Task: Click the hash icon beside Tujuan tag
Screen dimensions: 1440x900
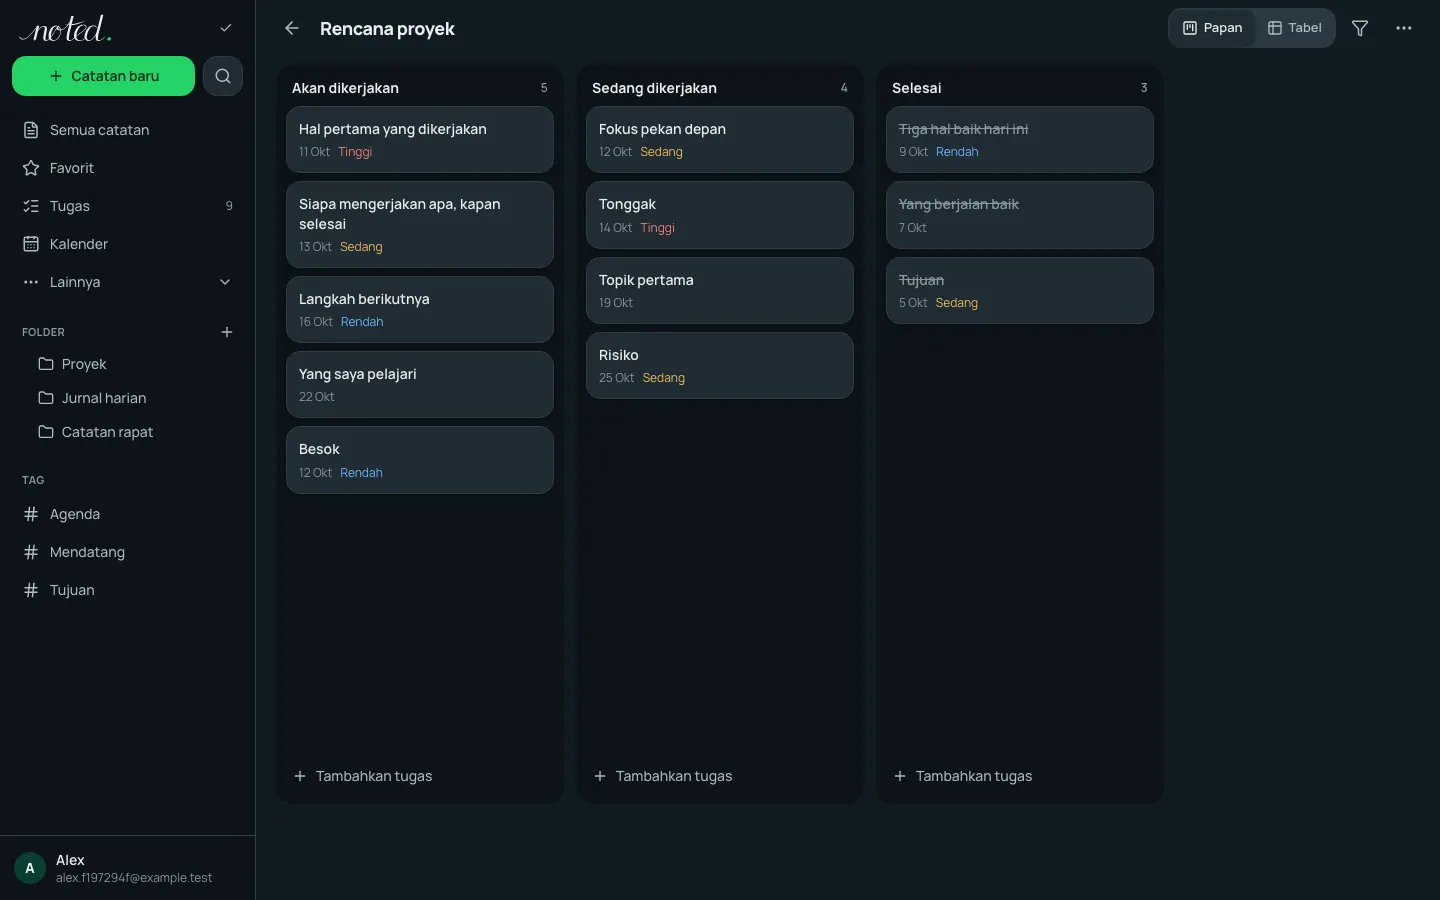Action: click(31, 590)
